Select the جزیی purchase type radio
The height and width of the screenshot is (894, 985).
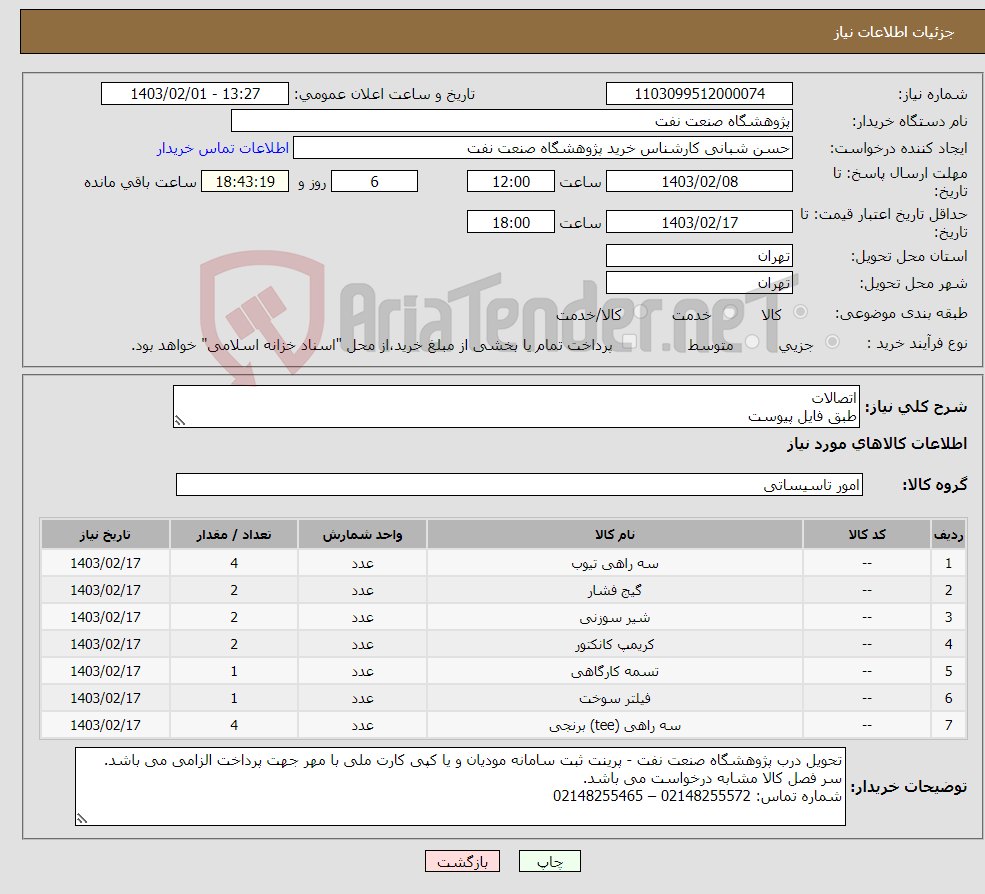832,342
